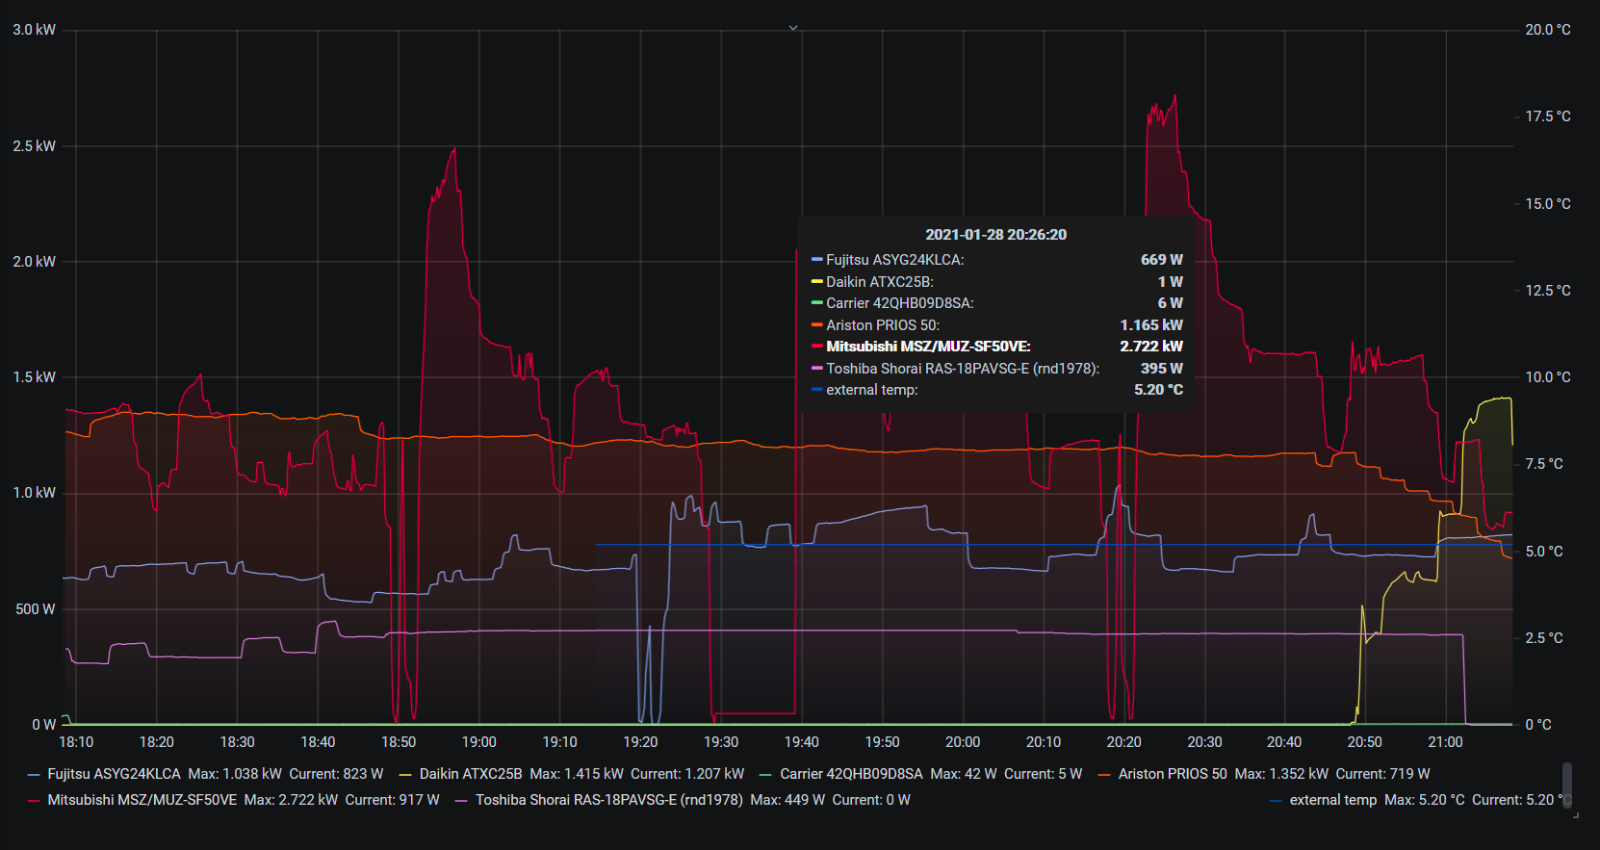
Task: Click the 20:00 time axis label
Action: click(962, 742)
